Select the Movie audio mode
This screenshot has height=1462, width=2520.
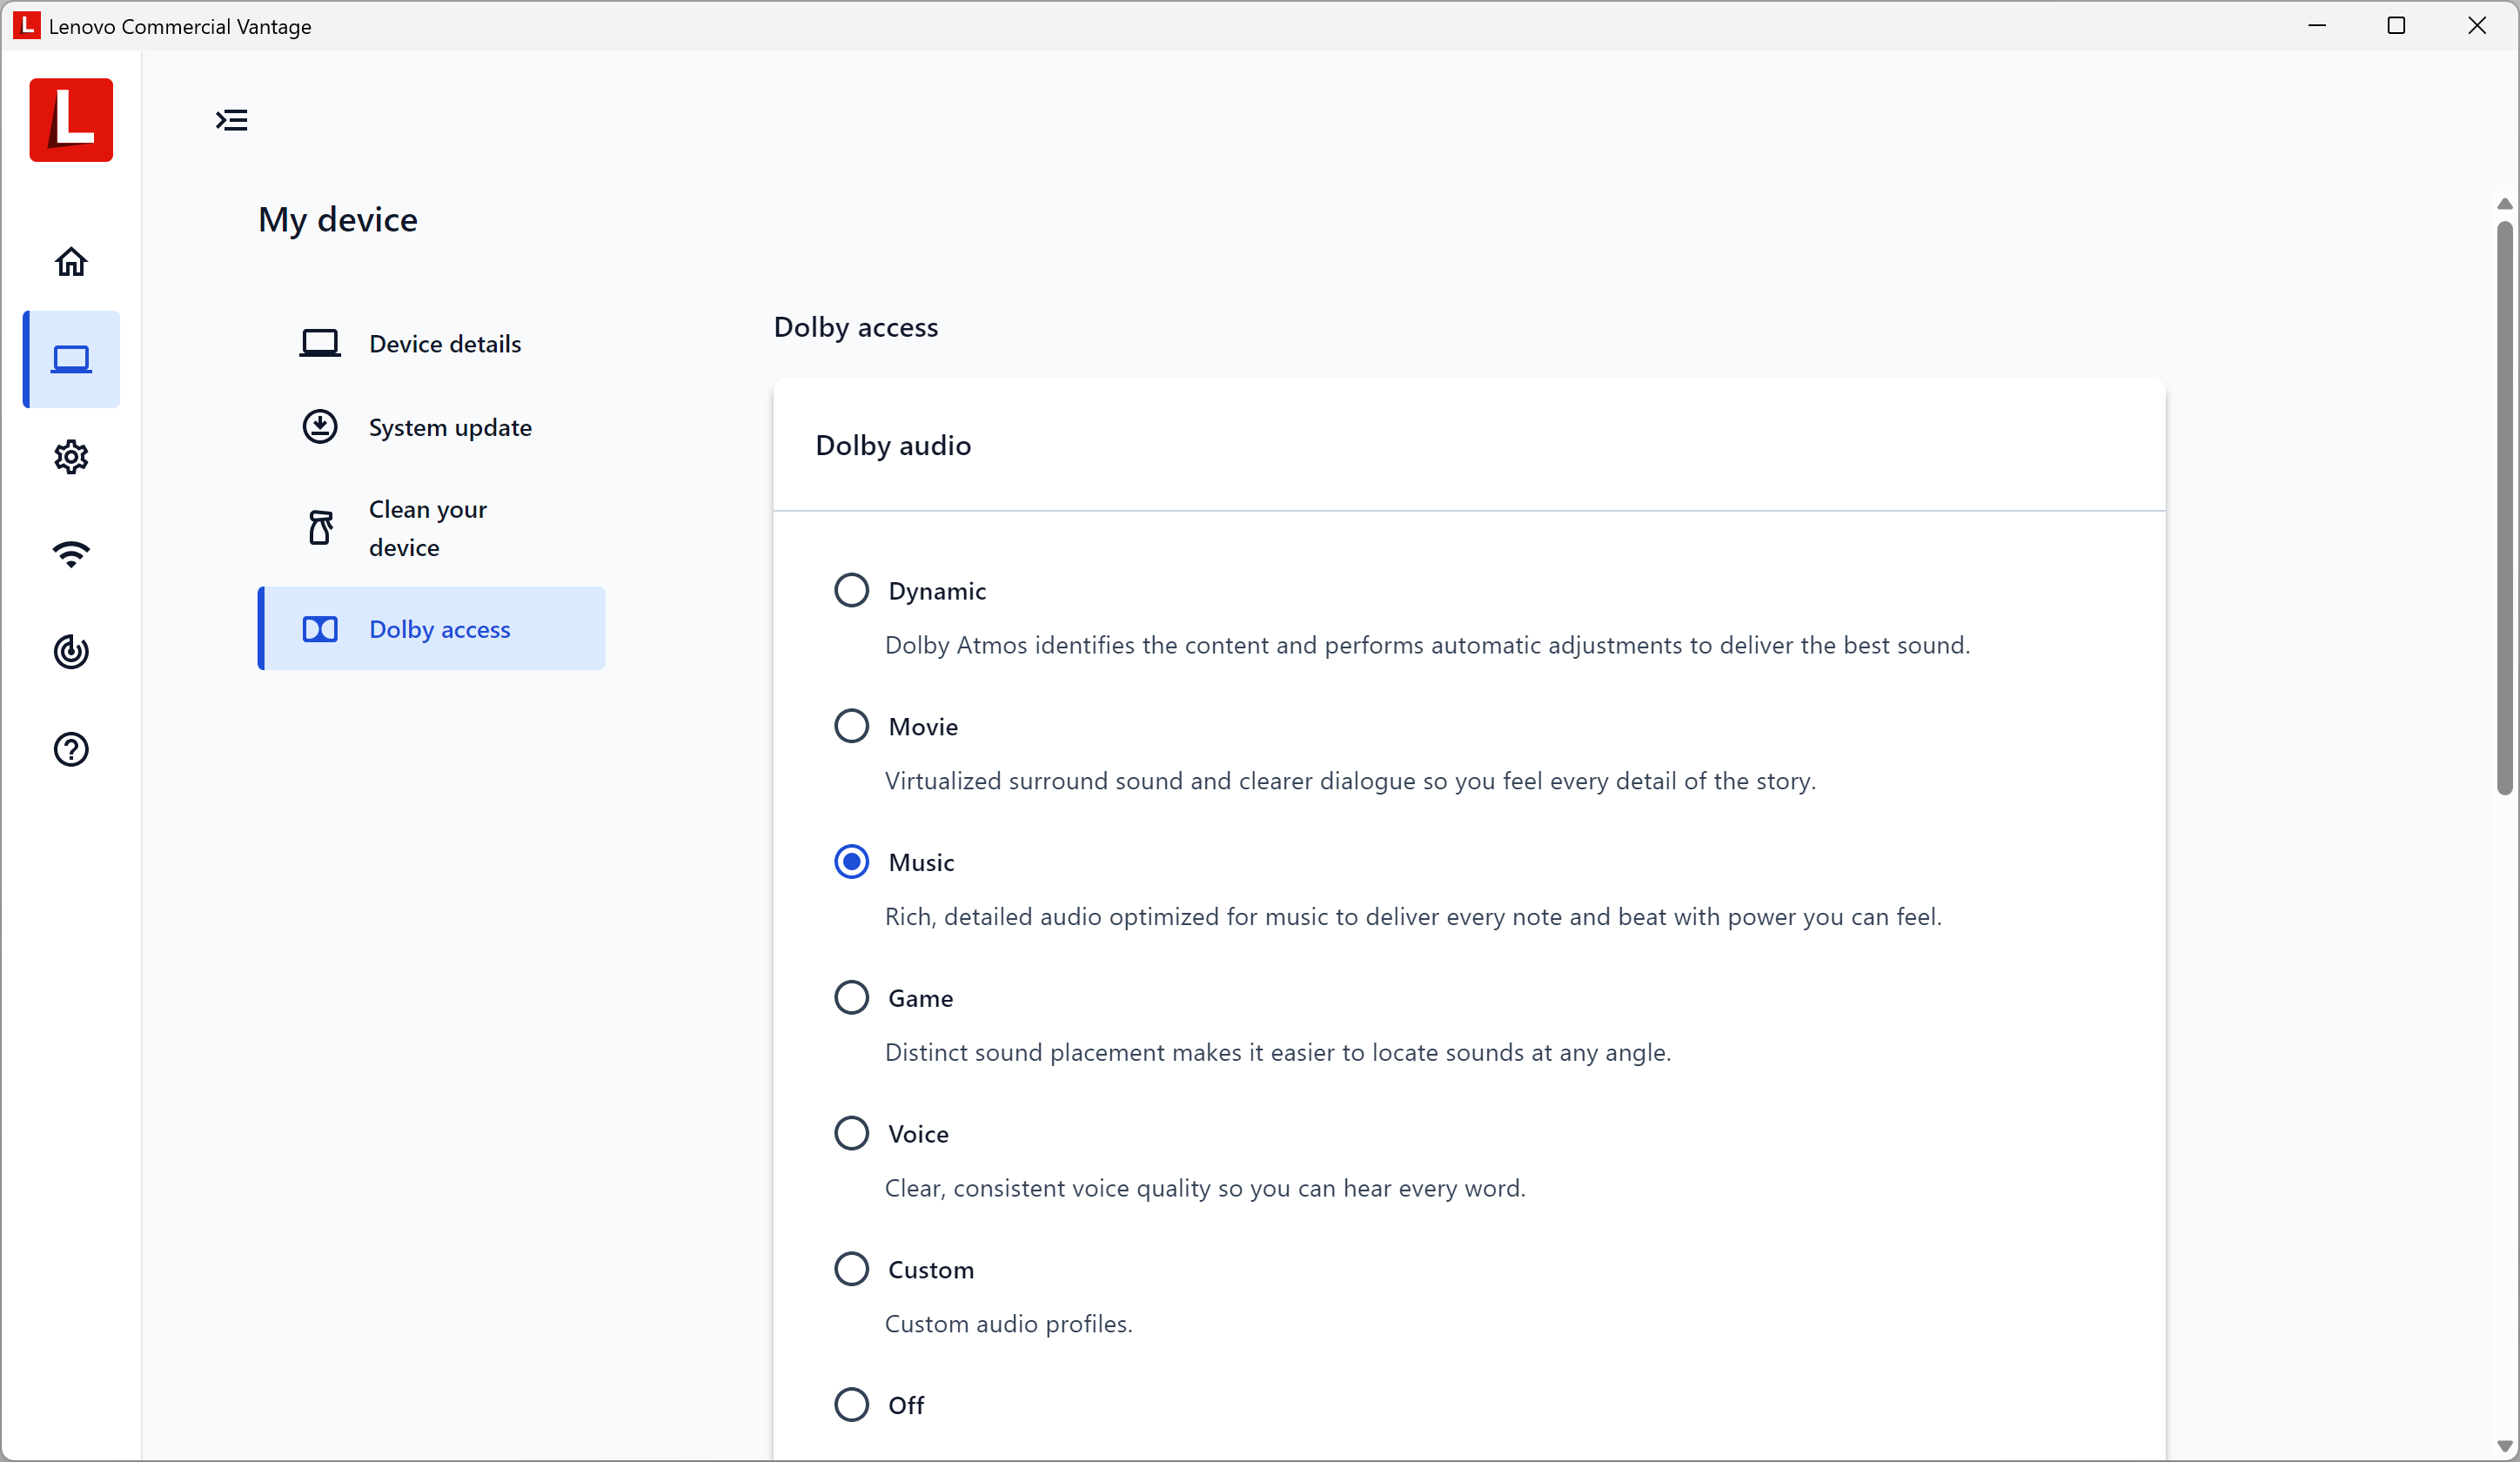tap(851, 726)
